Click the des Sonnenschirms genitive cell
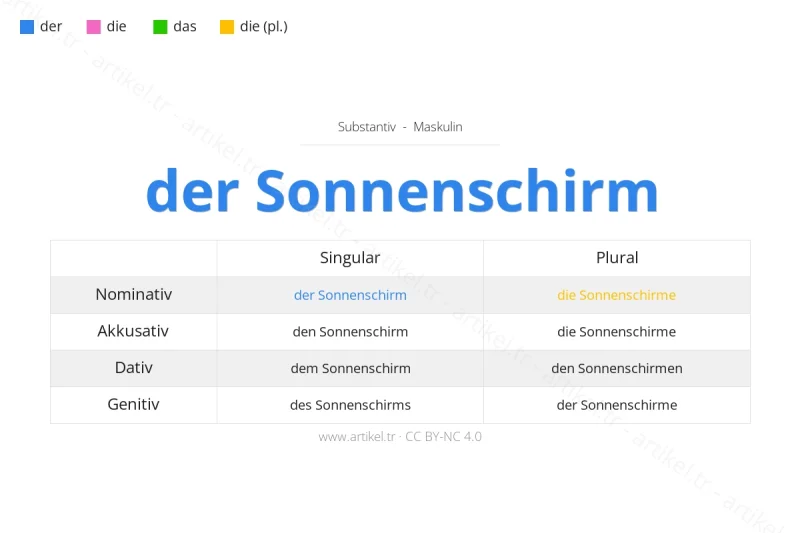This screenshot has height=533, width=800. point(350,405)
